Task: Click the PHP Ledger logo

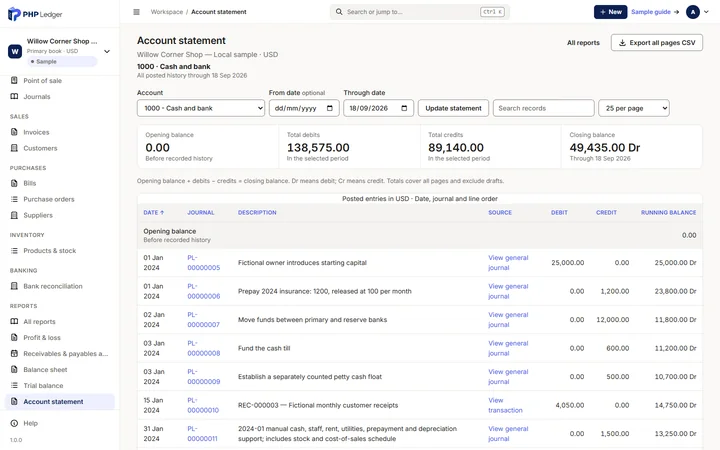Action: [35, 14]
